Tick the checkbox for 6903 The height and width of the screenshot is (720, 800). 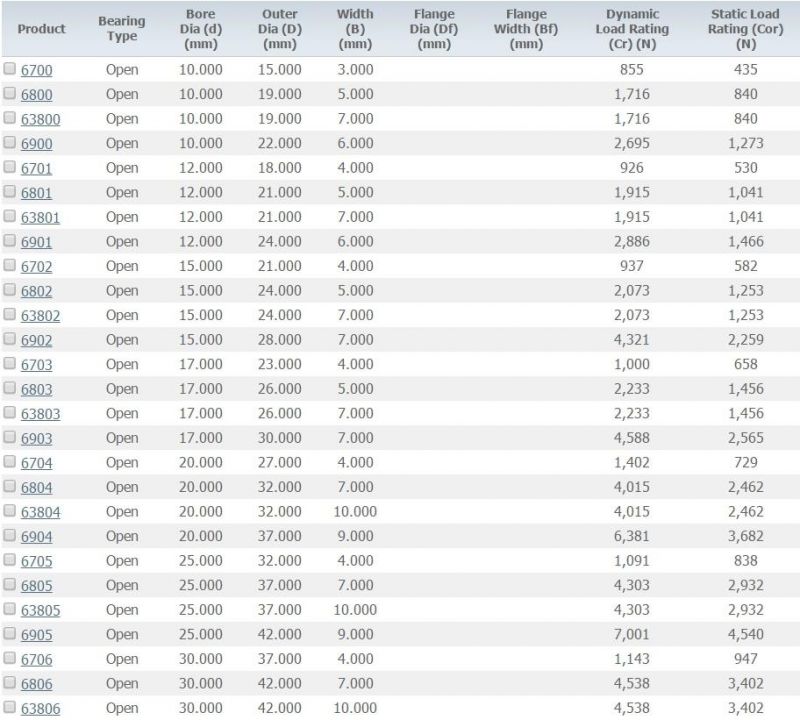(x=10, y=437)
